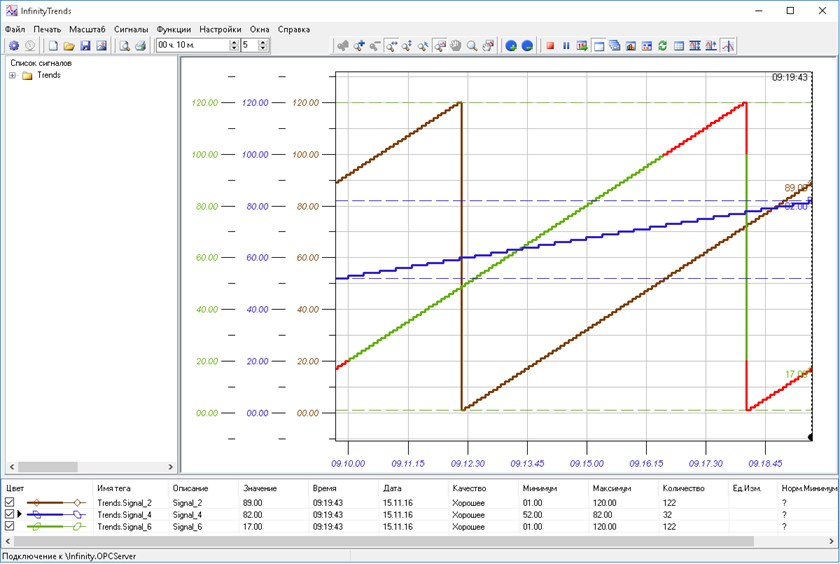Click the magnifying glass zoom icon

click(x=472, y=45)
